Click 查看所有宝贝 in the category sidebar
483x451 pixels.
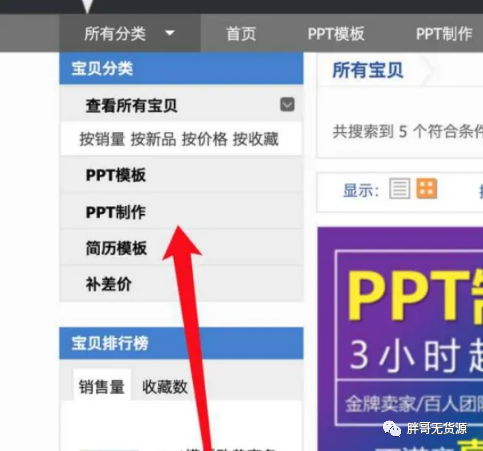[x=131, y=106]
